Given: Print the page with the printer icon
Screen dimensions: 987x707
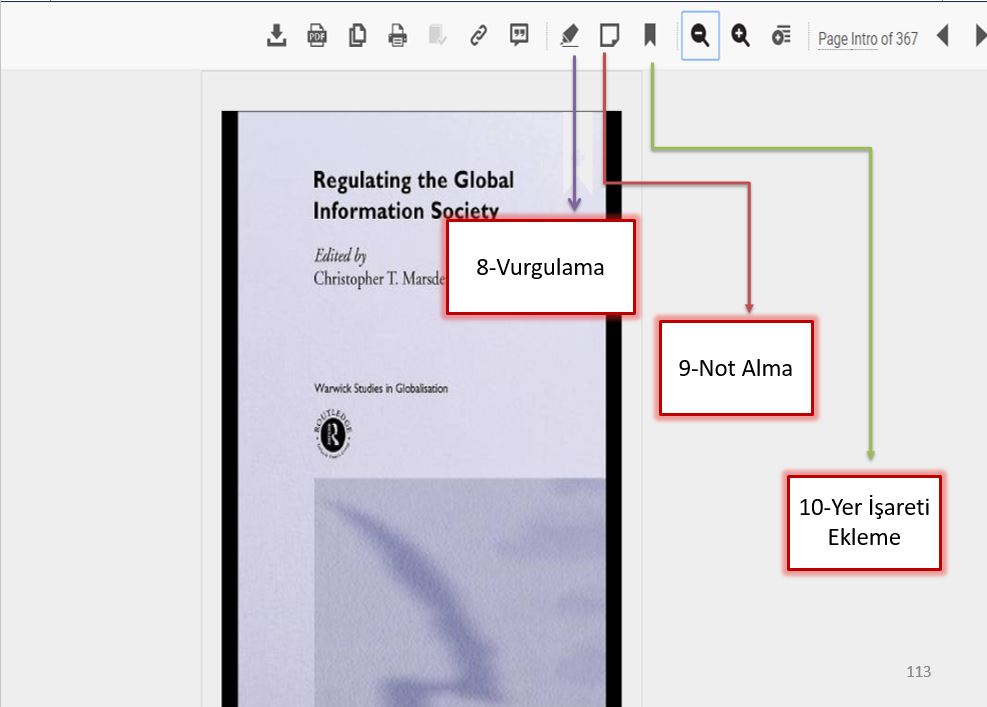Looking at the screenshot, I should [397, 35].
